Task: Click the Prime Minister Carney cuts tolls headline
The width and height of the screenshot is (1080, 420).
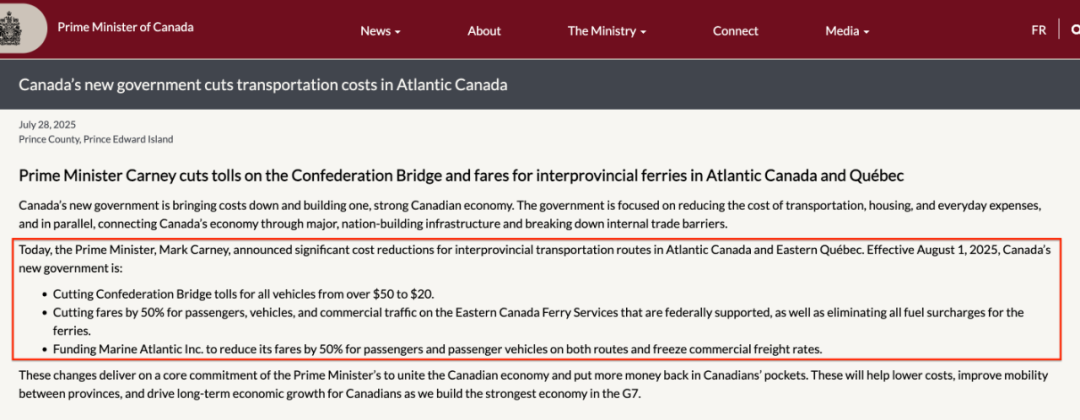Action: 461,176
